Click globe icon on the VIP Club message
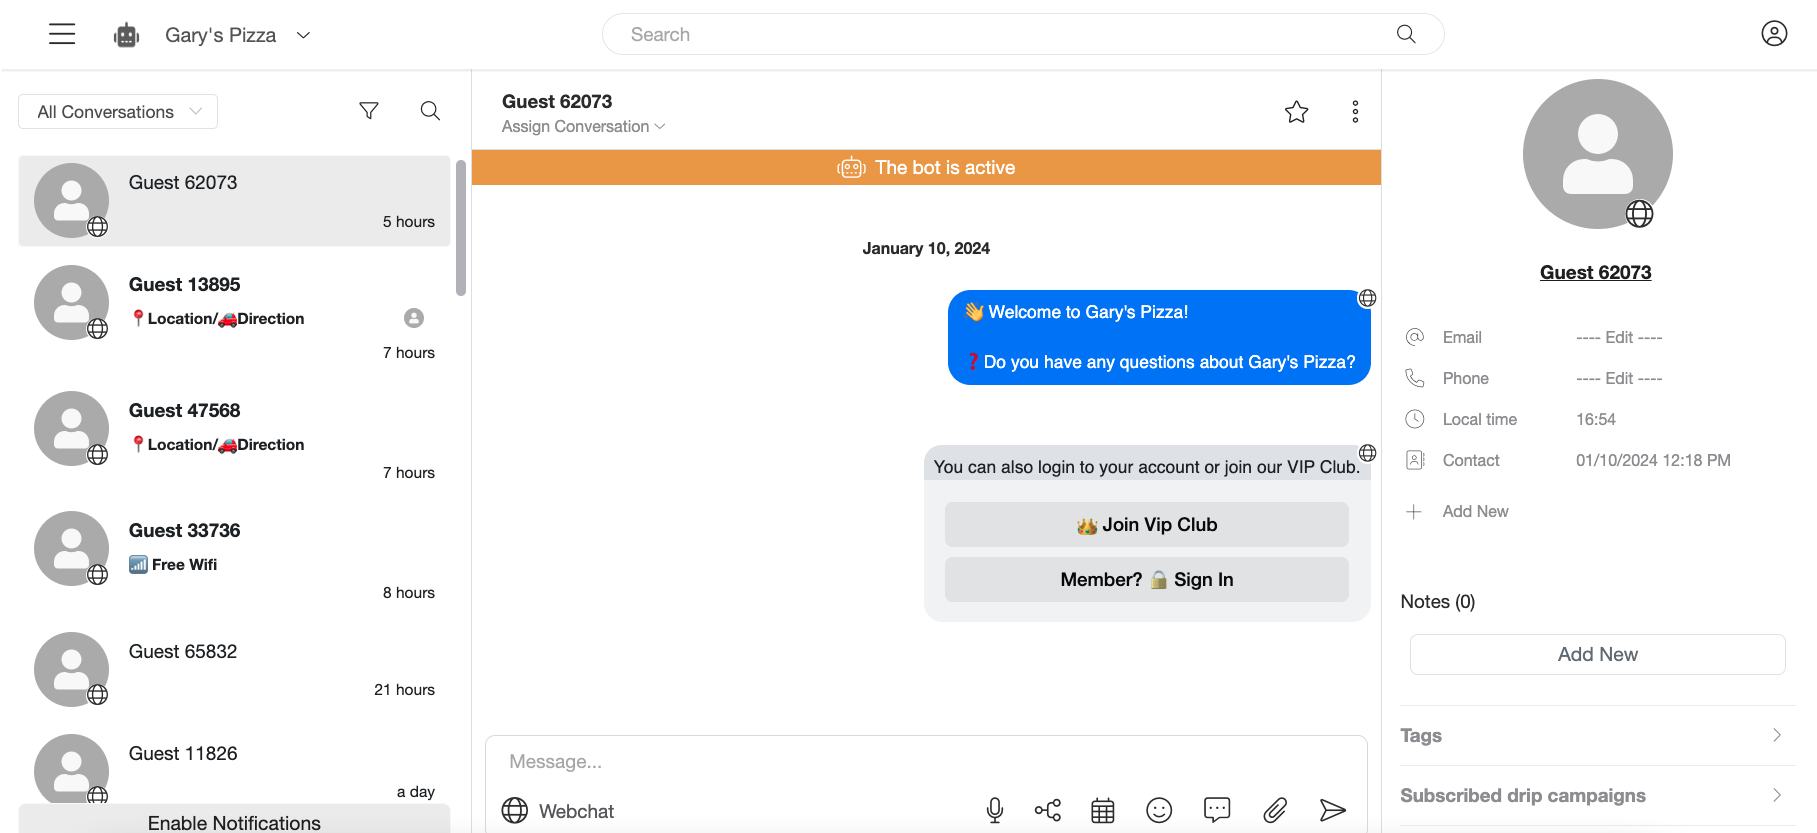Viewport: 1817px width, 833px height. coord(1367,453)
